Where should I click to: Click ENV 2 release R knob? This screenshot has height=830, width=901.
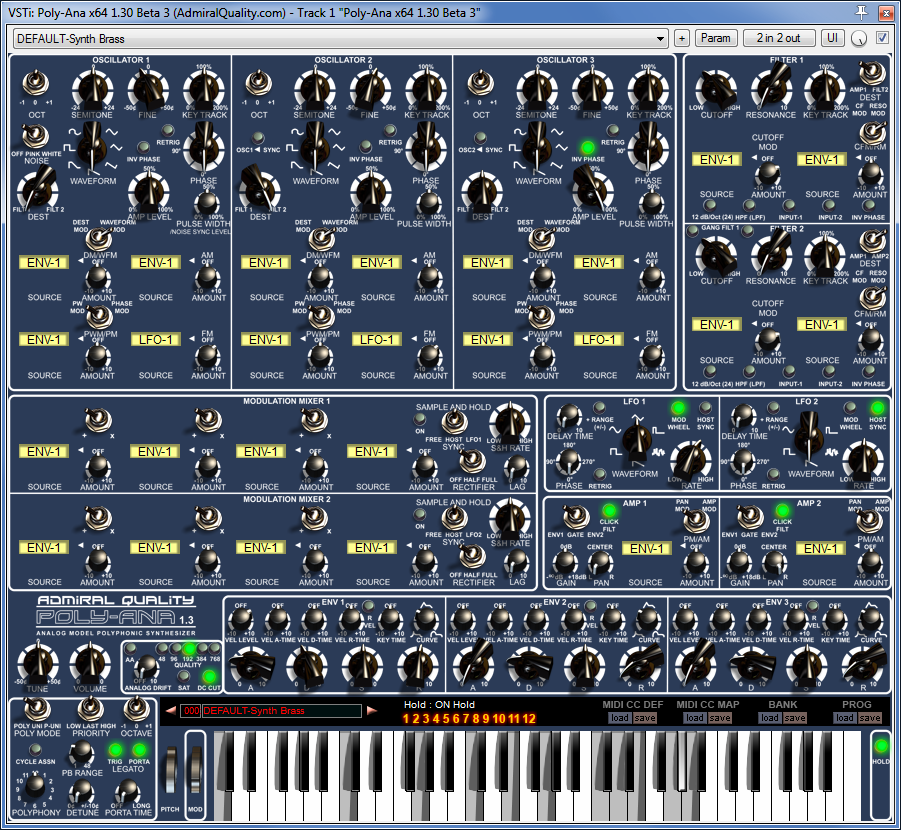click(x=640, y=665)
